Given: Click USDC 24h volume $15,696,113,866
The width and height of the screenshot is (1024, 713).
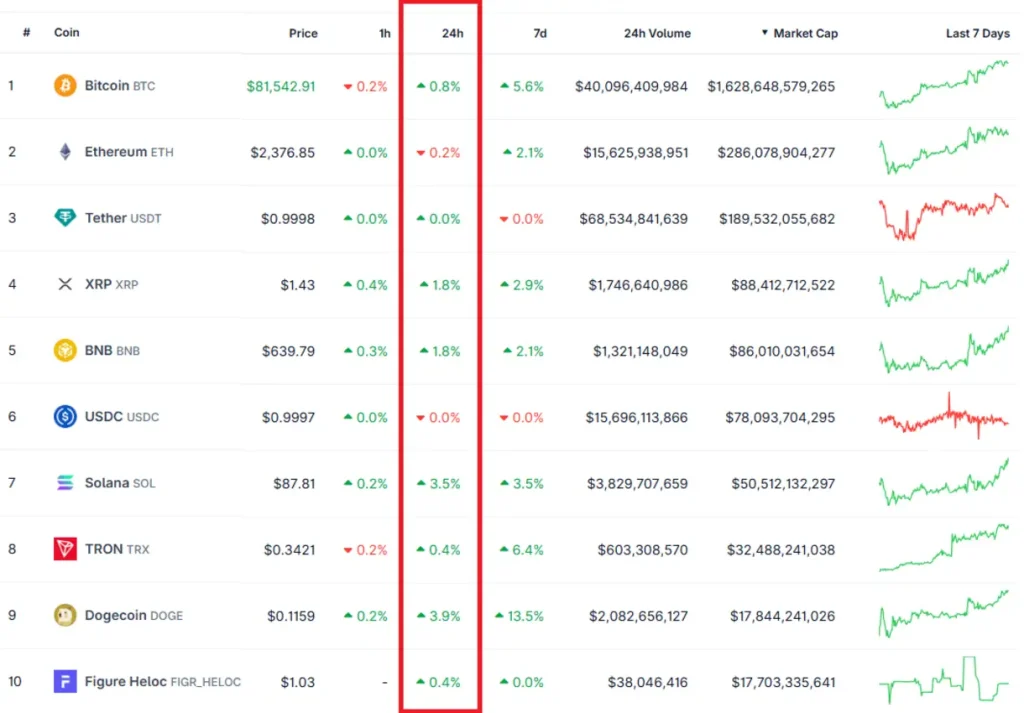Looking at the screenshot, I should 637,417.
